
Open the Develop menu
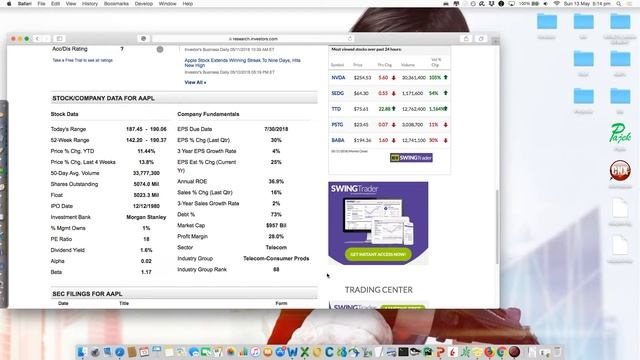tap(144, 4)
